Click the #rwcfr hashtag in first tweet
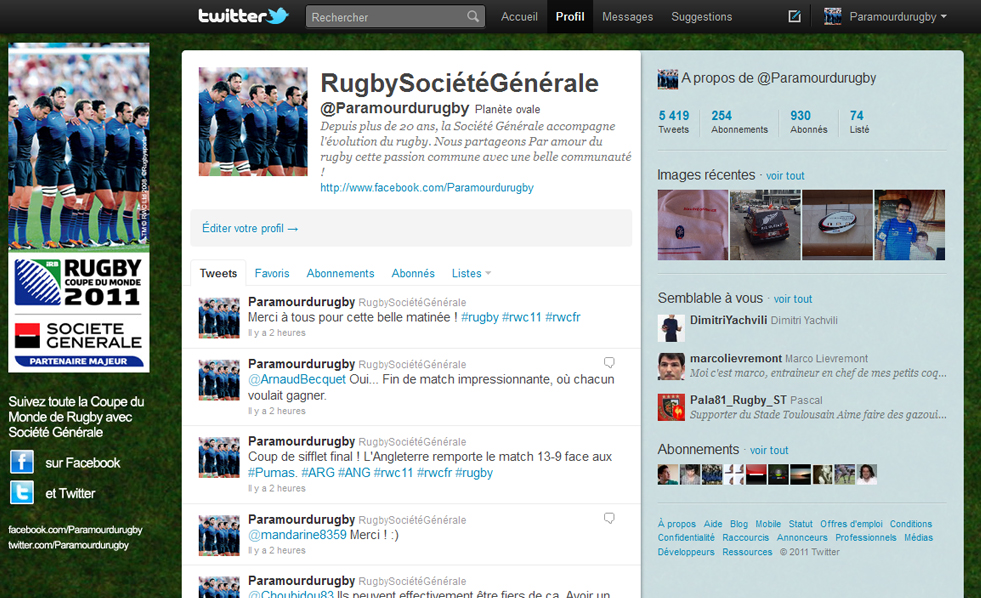 [562, 317]
